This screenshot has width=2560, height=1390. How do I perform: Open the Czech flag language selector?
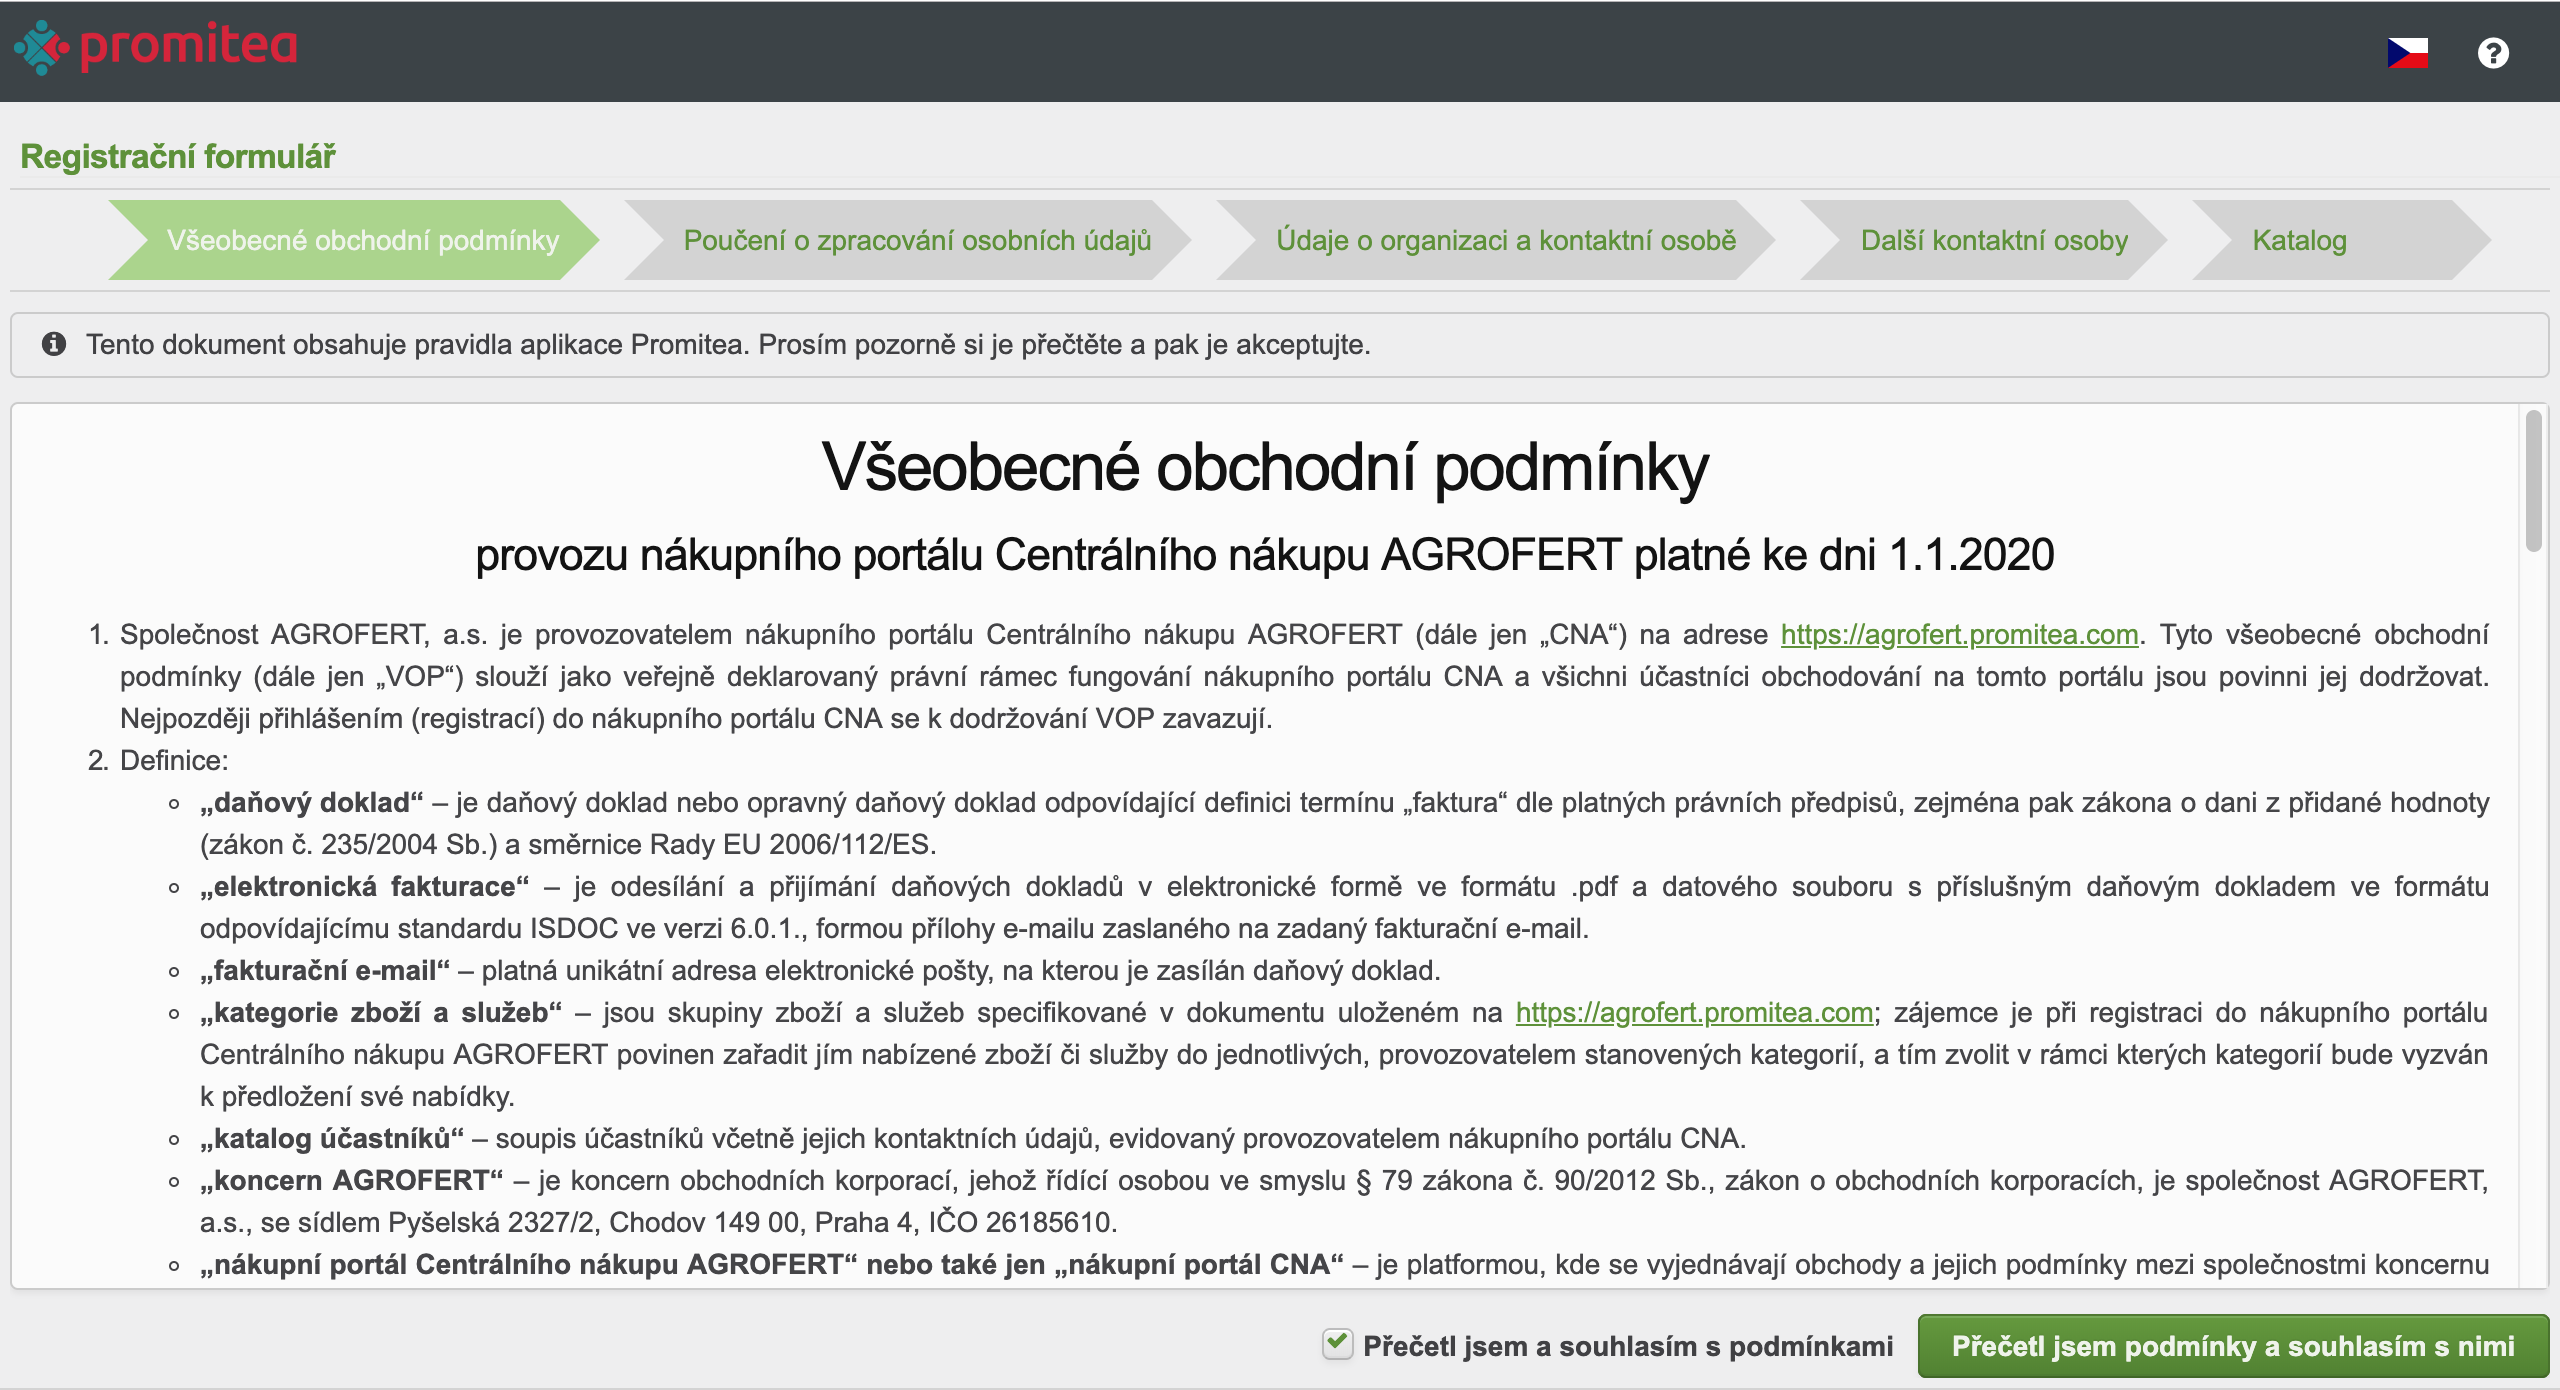coord(2407,53)
